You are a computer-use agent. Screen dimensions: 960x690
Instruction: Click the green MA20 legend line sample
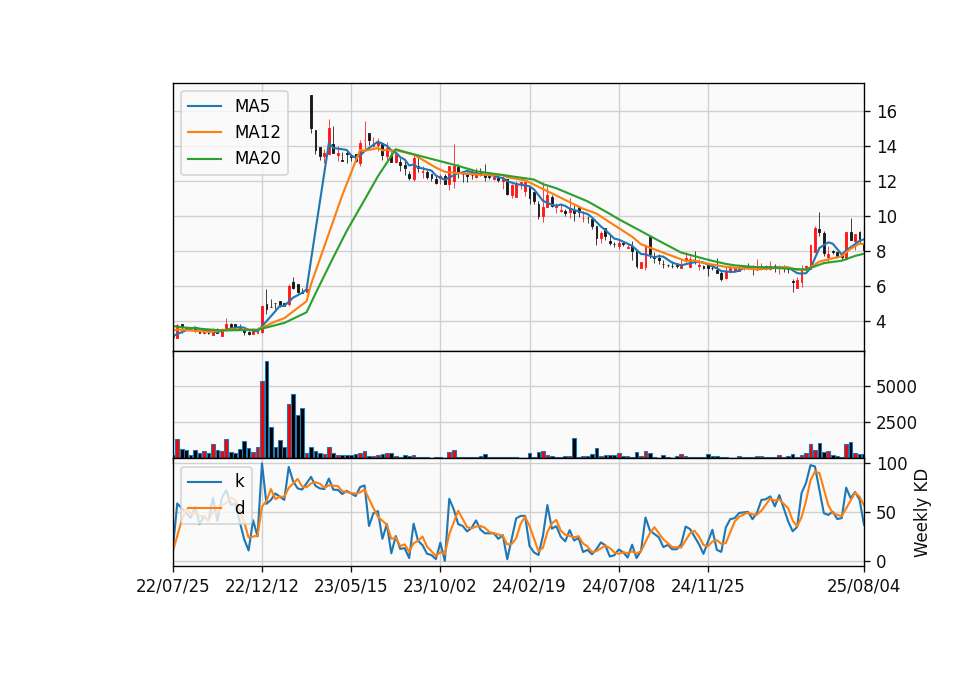tap(204, 158)
